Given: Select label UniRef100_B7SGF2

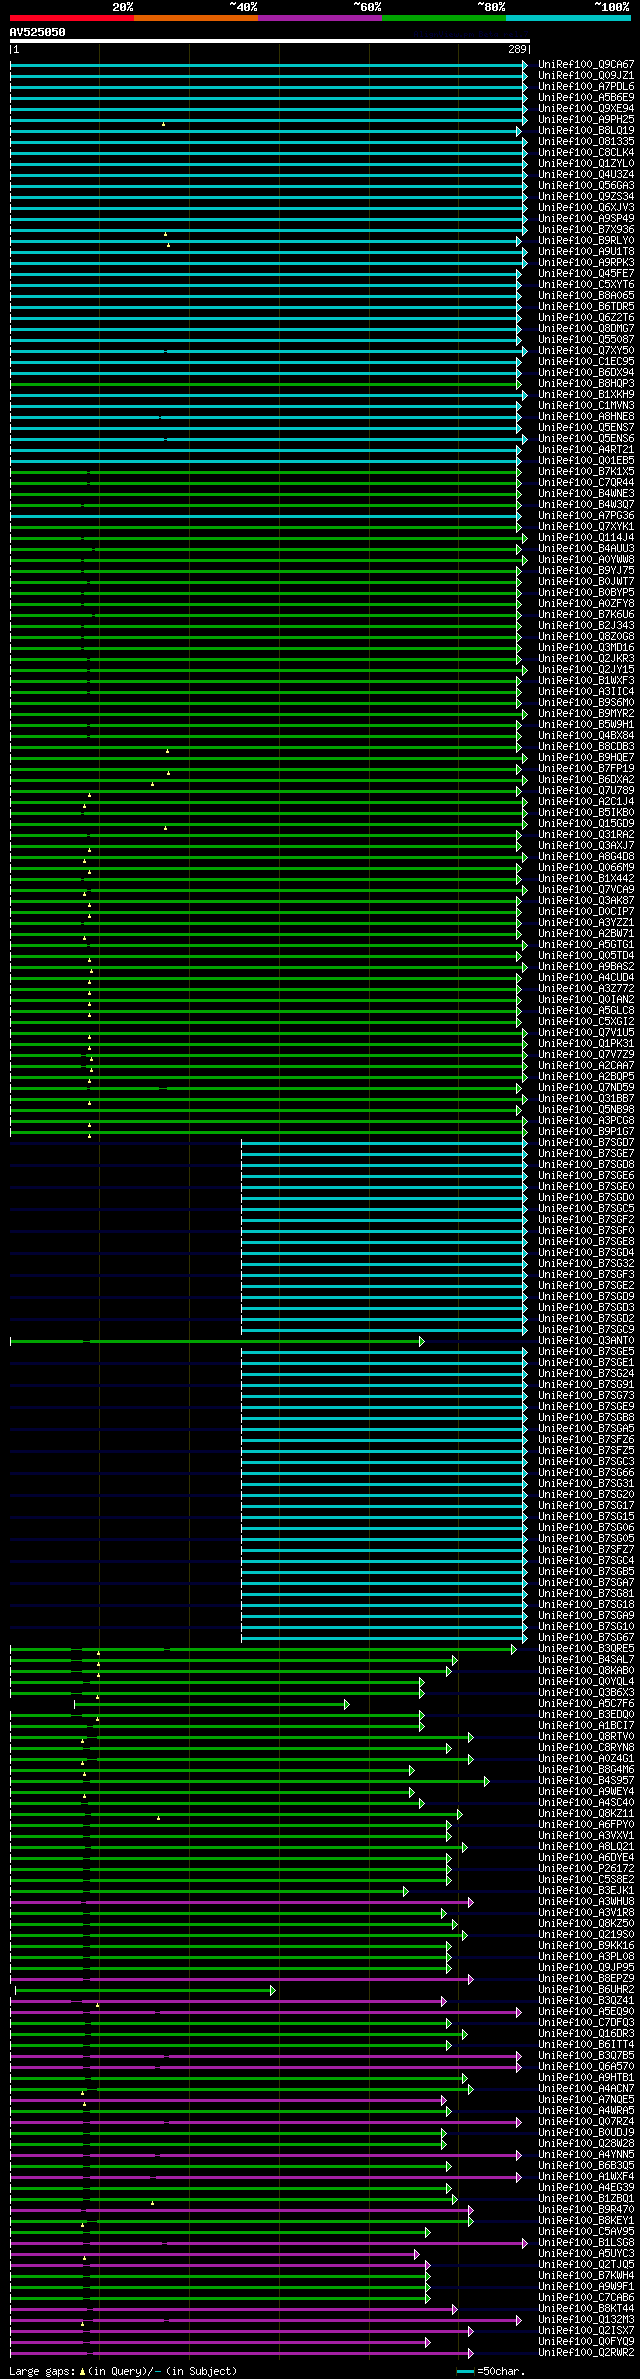Looking at the screenshot, I should (586, 1220).
